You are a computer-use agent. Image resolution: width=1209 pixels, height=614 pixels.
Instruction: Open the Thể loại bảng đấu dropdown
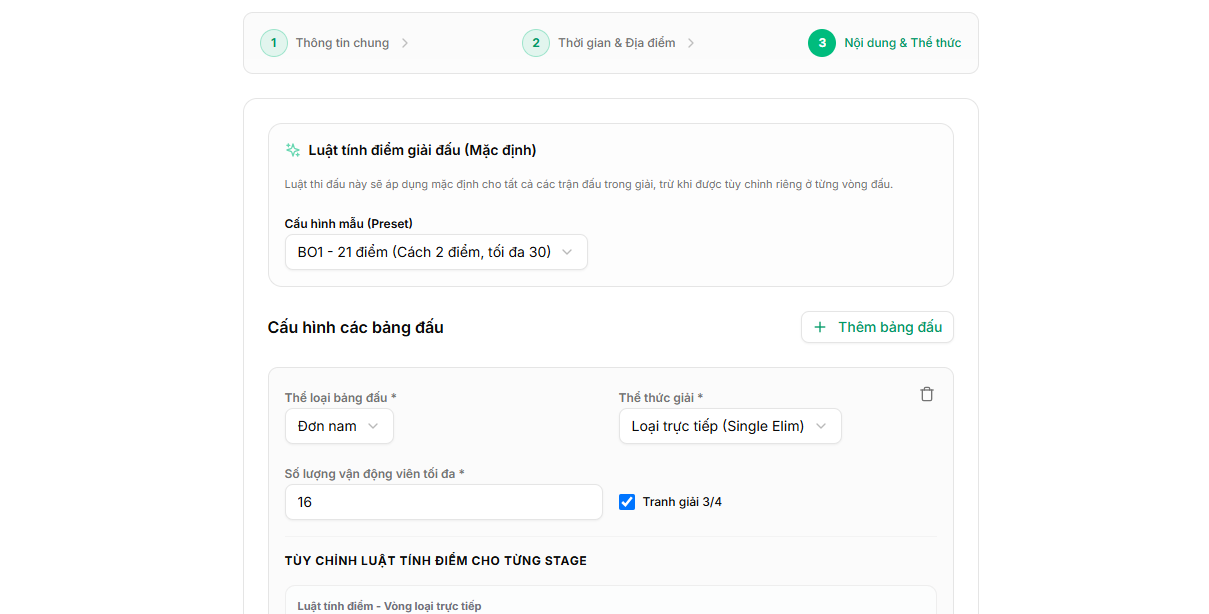coord(339,426)
